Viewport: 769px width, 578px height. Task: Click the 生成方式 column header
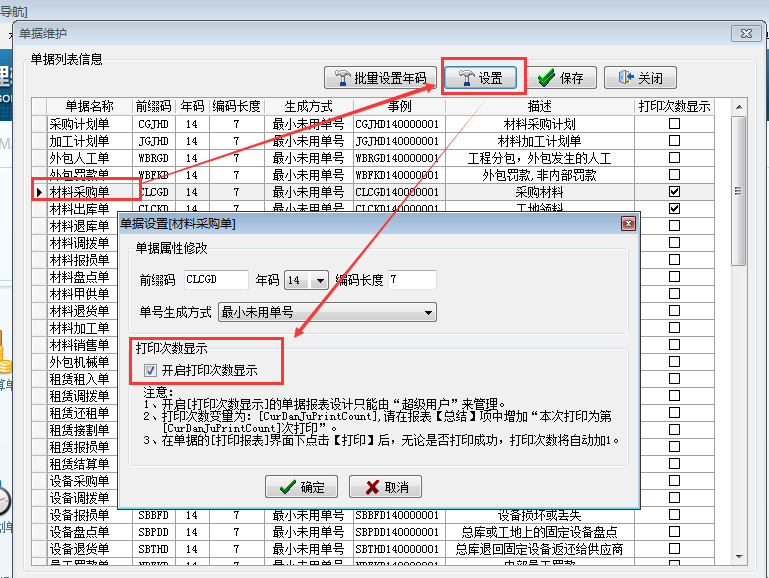tap(308, 106)
